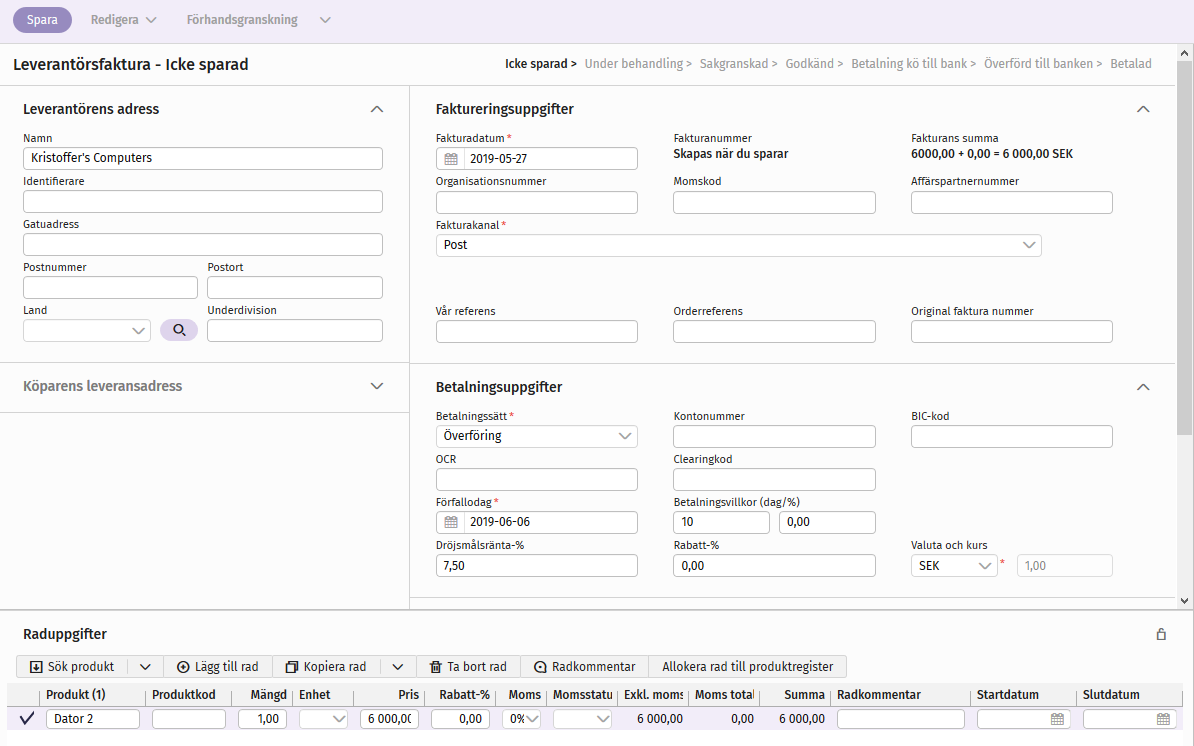Collapse the Faktureringsuppgifter section

tap(1142, 110)
